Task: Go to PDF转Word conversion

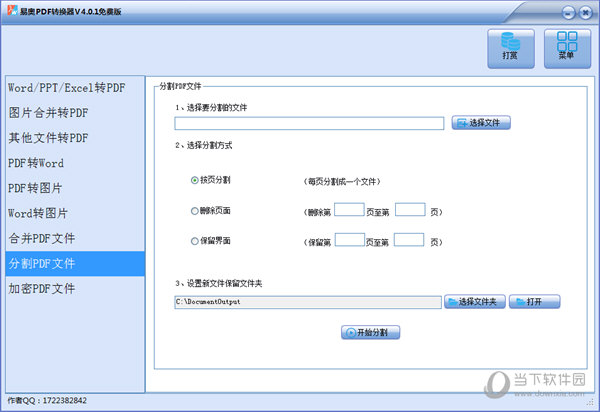Action: pyautogui.click(x=75, y=163)
